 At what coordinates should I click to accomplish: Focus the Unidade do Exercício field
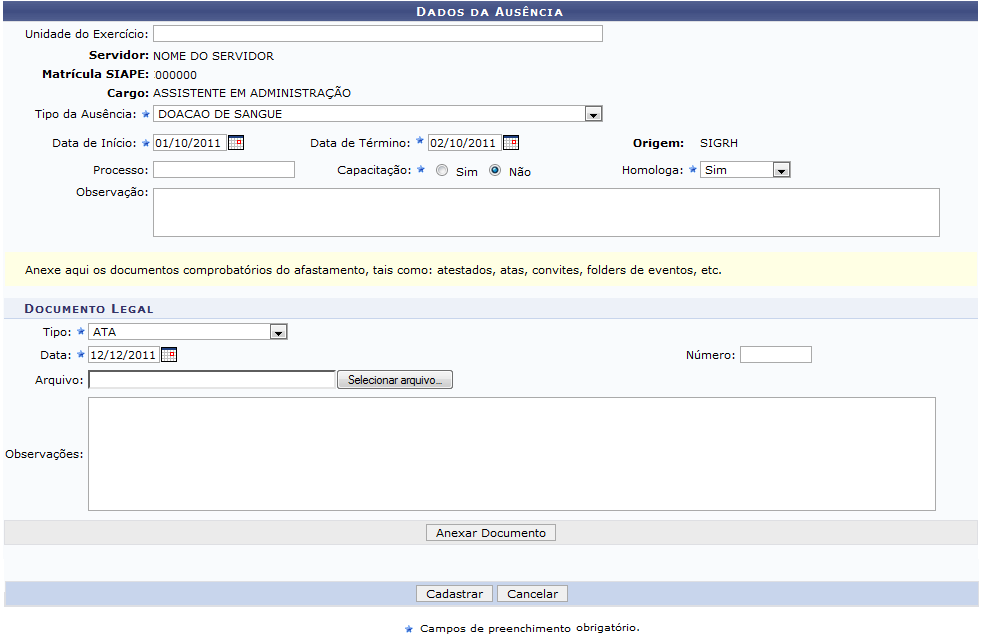[377, 34]
